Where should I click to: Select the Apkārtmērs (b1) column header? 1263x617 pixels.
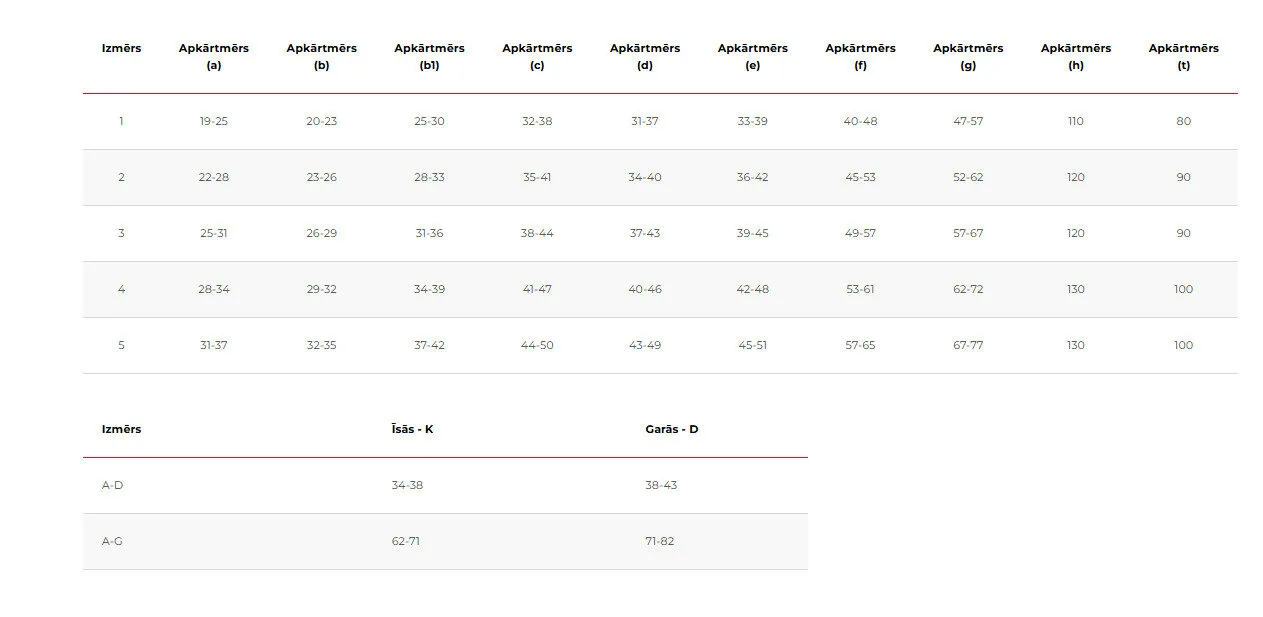[429, 56]
